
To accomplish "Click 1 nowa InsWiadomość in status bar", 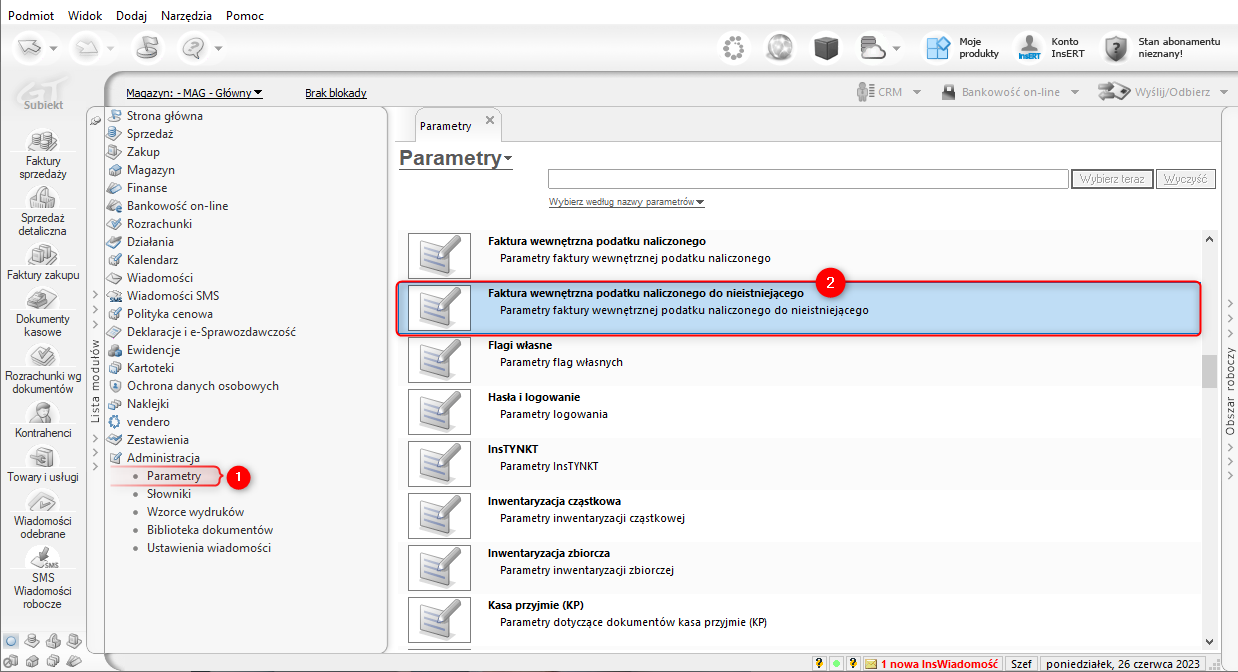I will point(939,663).
